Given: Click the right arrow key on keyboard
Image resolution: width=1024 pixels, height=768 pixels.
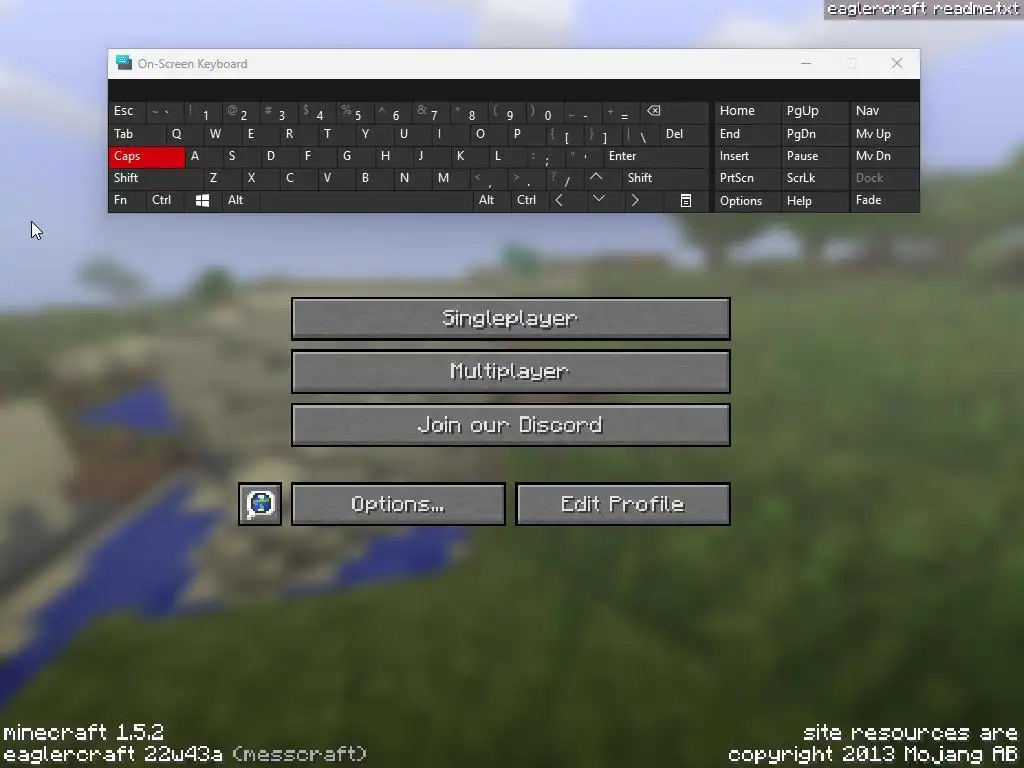Looking at the screenshot, I should point(635,200).
